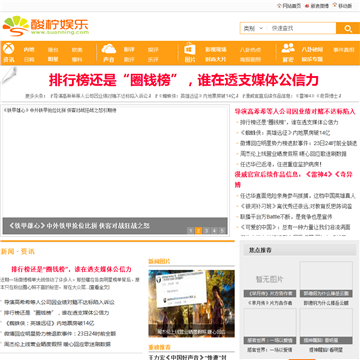This screenshot has width=360, height=360.
Task: Open 微博回应明星势力榜 item in lower news list
Action: (60, 333)
